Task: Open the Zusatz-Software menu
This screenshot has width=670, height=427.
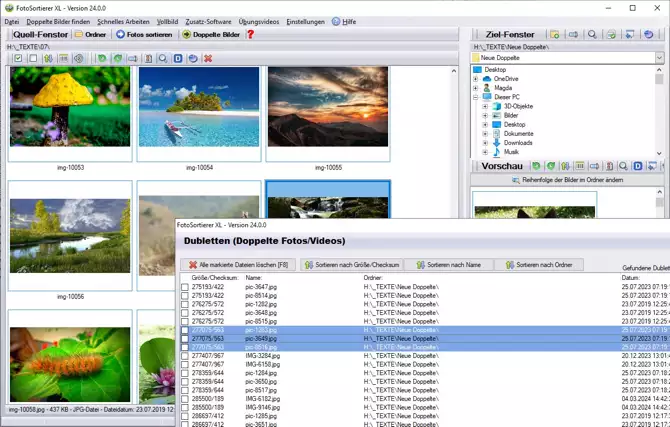Action: [207, 21]
